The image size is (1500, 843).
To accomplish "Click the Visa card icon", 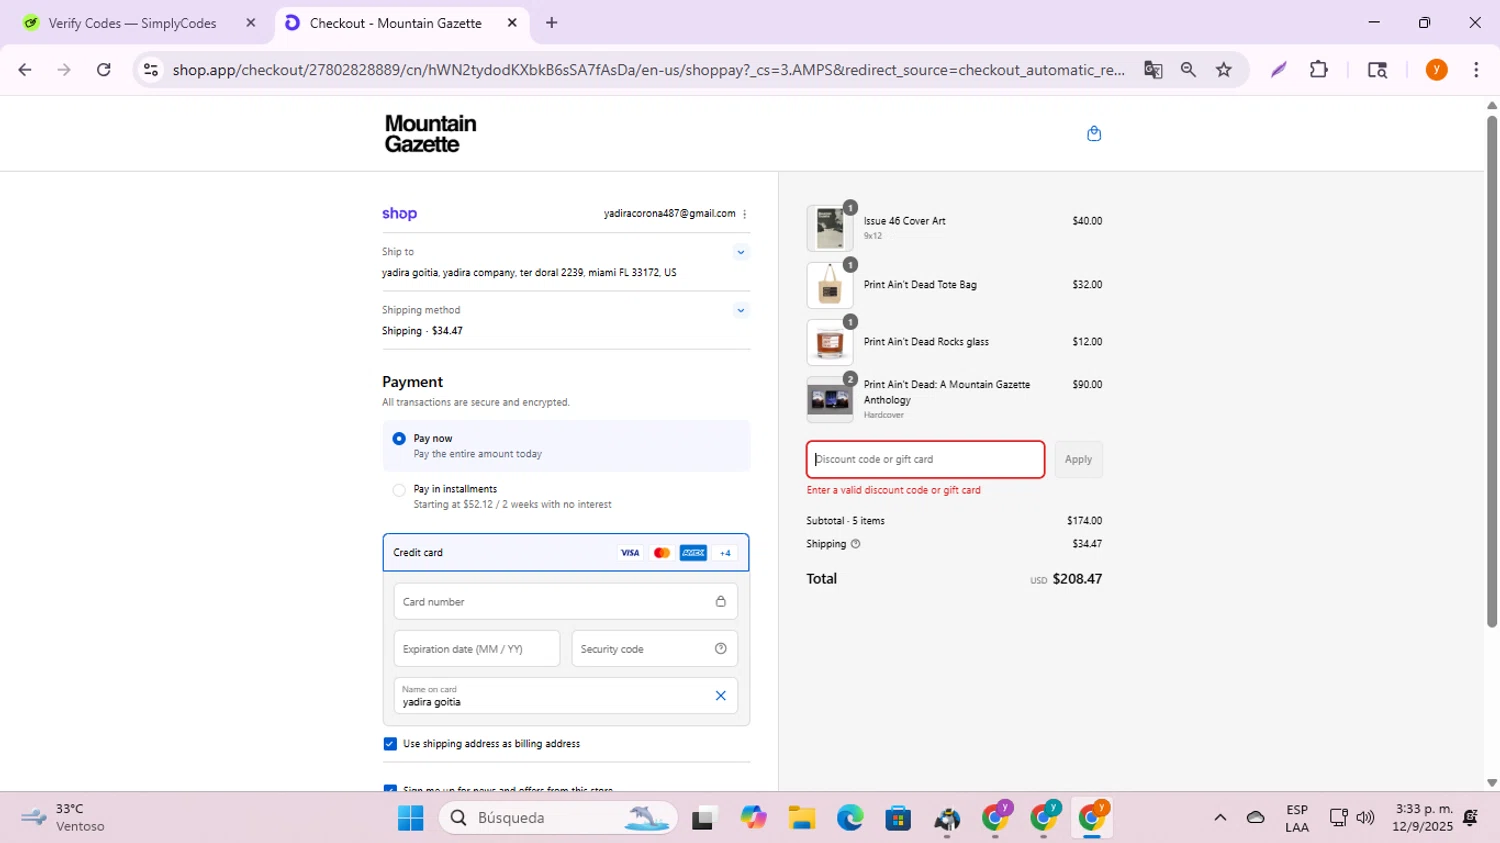I will 630,553.
